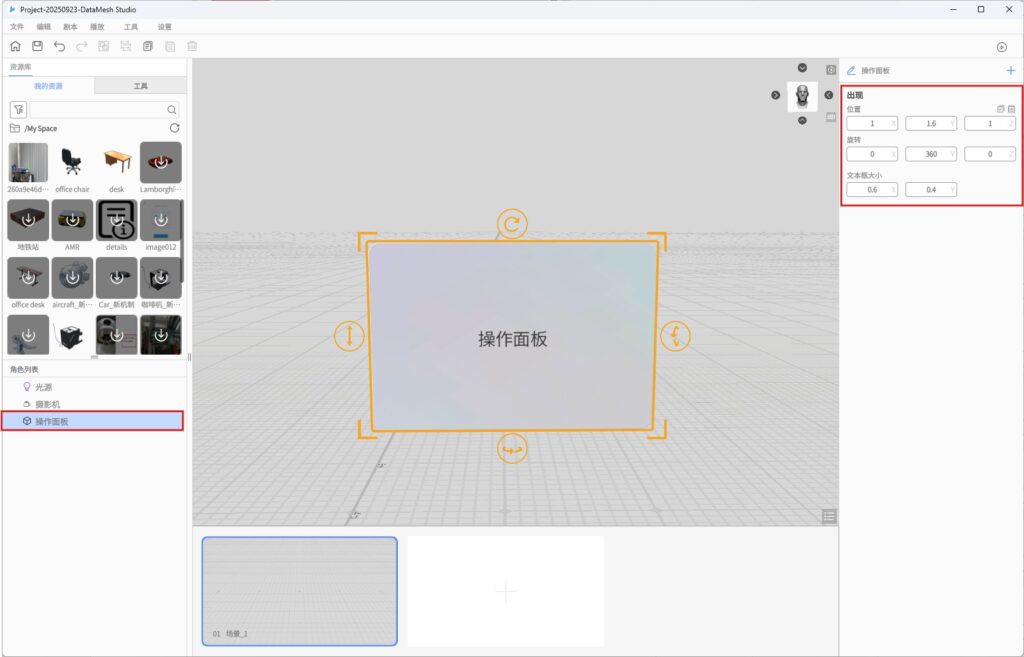Click the play preview icon at top right

coord(1002,47)
